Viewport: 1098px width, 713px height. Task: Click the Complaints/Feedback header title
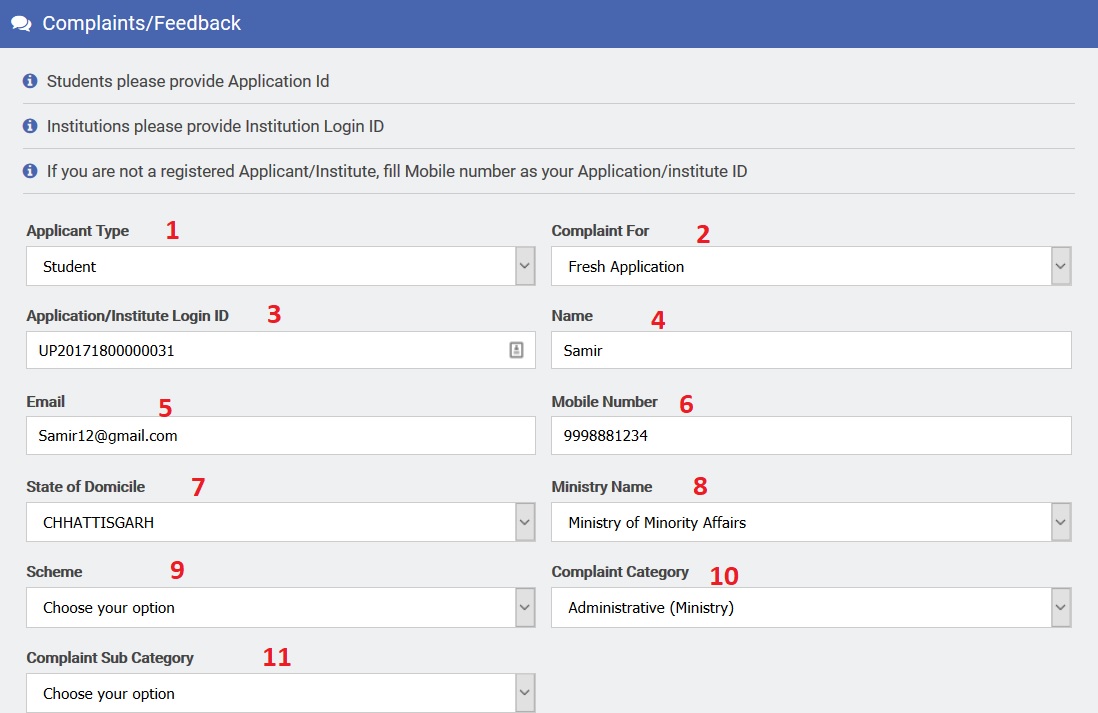[141, 23]
